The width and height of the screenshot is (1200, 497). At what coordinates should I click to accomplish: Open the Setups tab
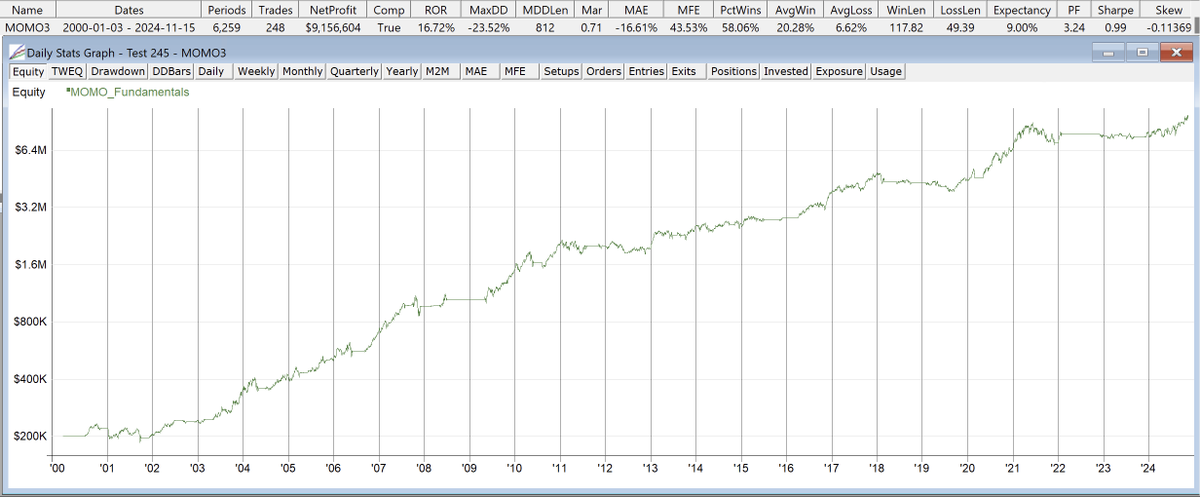pos(561,71)
